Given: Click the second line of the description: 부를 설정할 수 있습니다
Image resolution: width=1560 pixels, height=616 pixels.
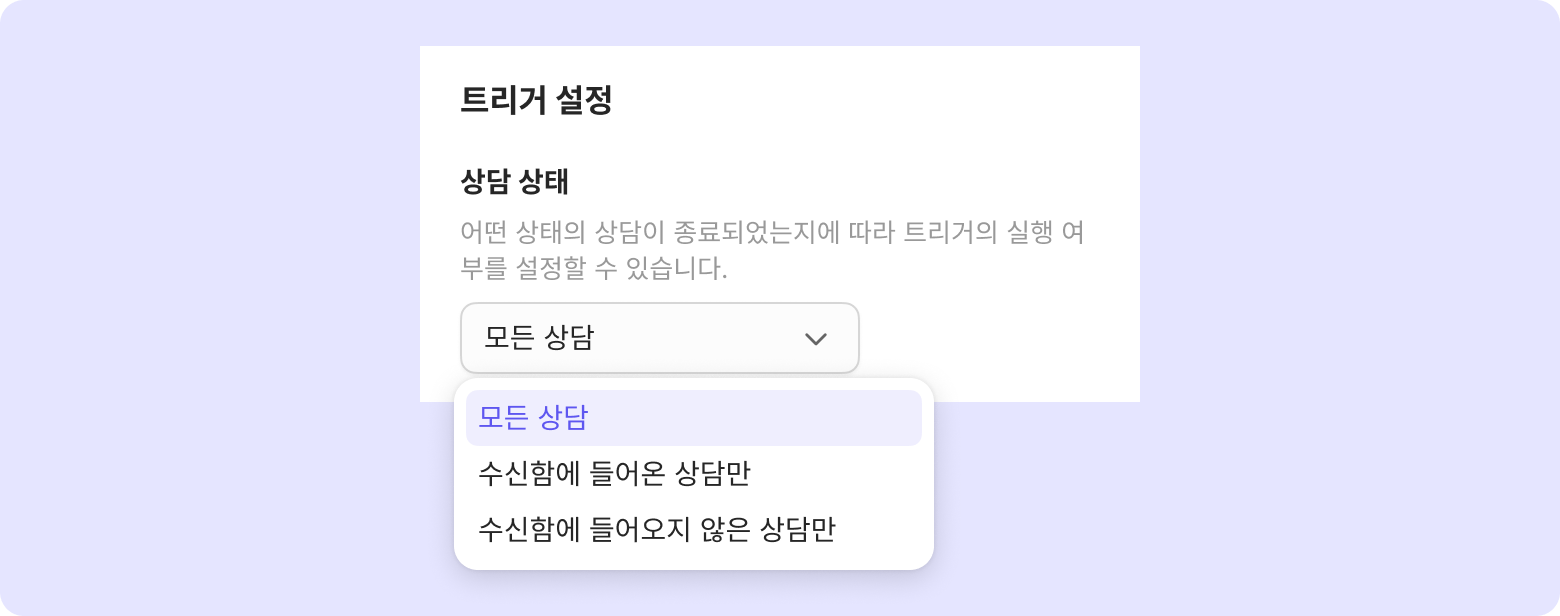Looking at the screenshot, I should [593, 269].
